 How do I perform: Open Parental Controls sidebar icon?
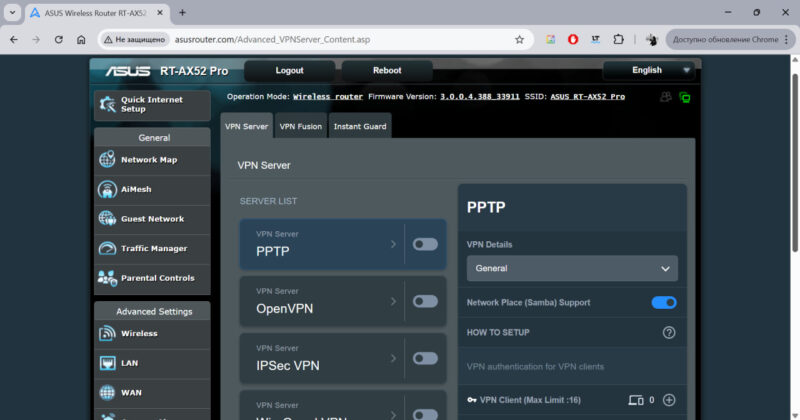coord(107,278)
